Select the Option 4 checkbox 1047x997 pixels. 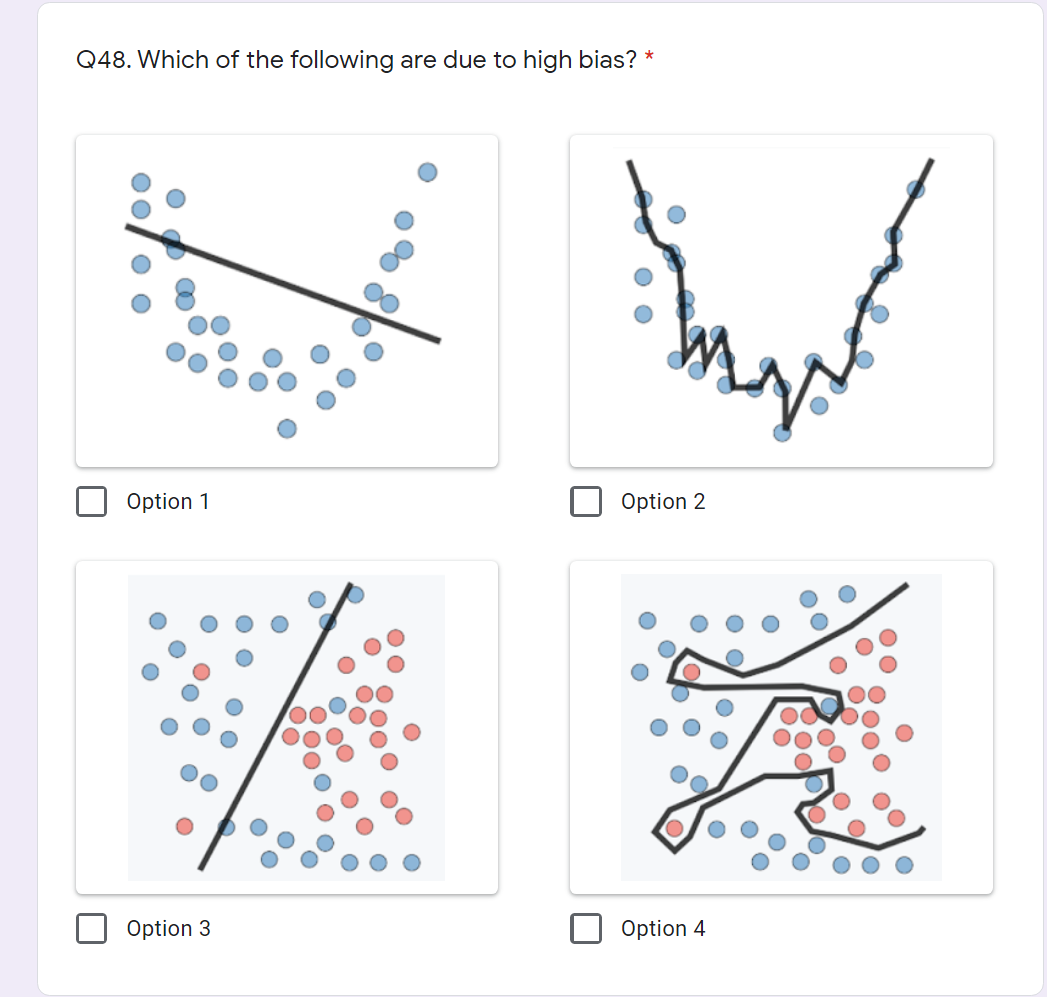point(586,928)
